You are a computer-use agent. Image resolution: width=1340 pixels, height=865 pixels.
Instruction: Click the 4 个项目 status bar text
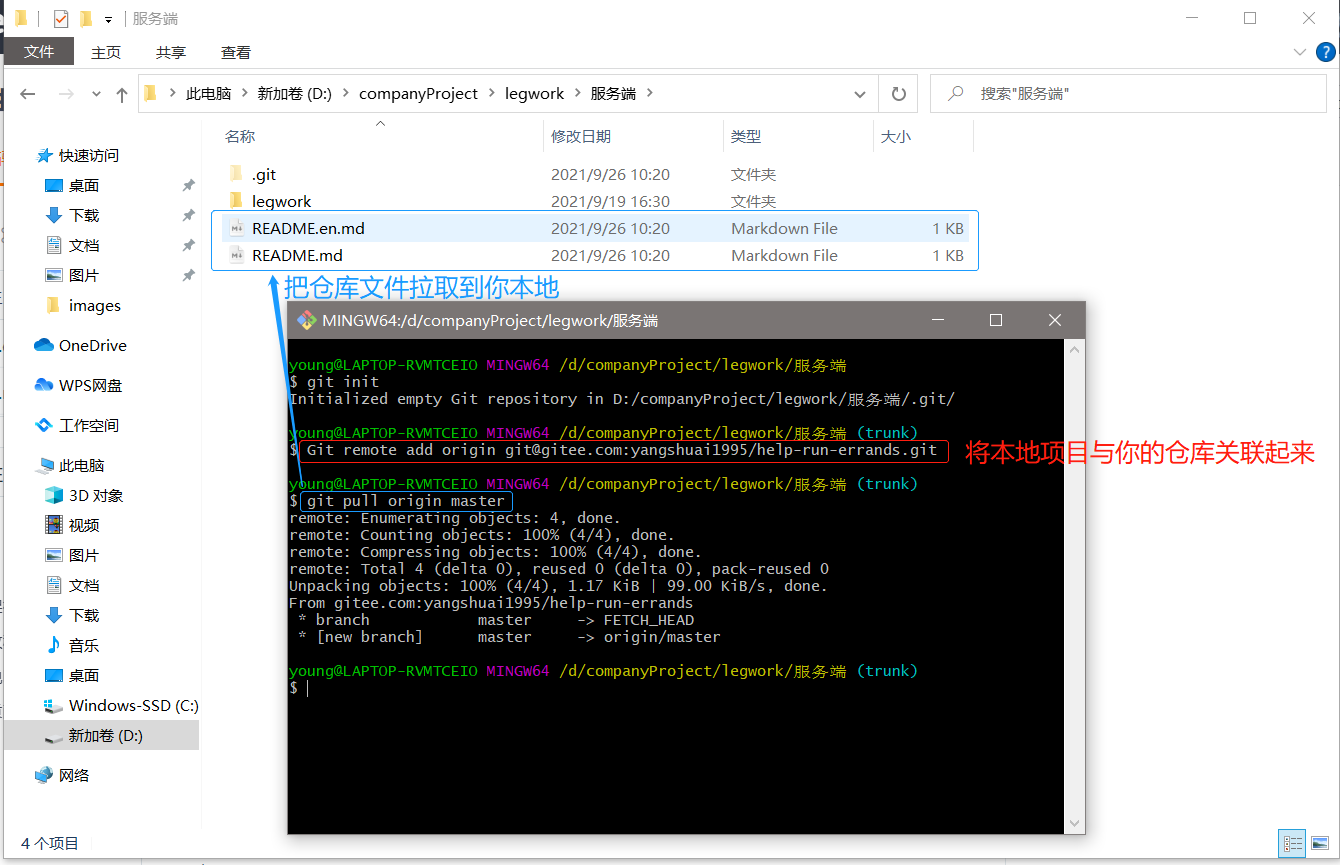click(x=50, y=843)
